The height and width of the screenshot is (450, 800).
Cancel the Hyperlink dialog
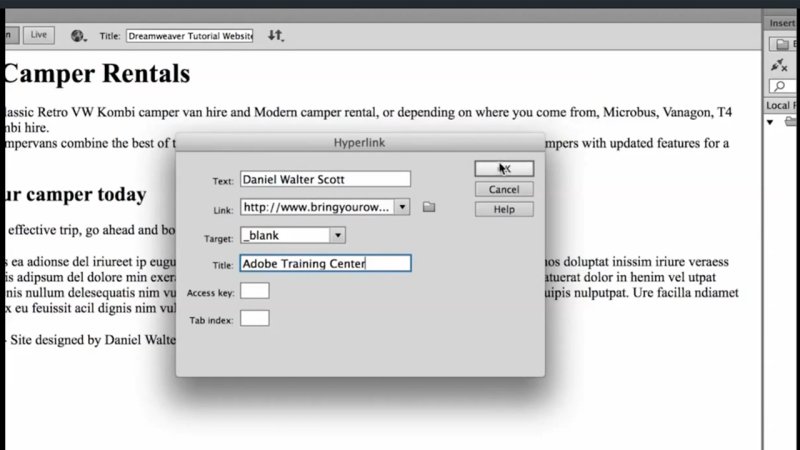504,189
